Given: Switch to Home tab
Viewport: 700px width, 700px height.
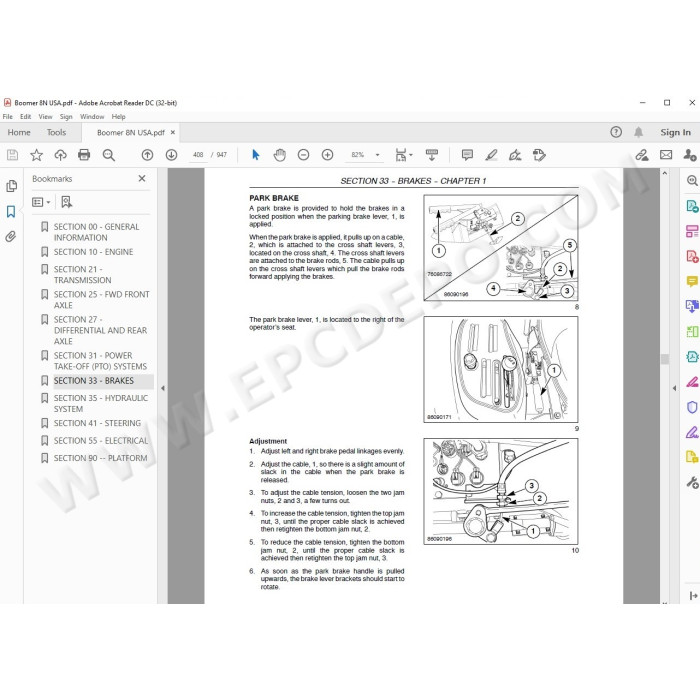Looking at the screenshot, I should (19, 132).
